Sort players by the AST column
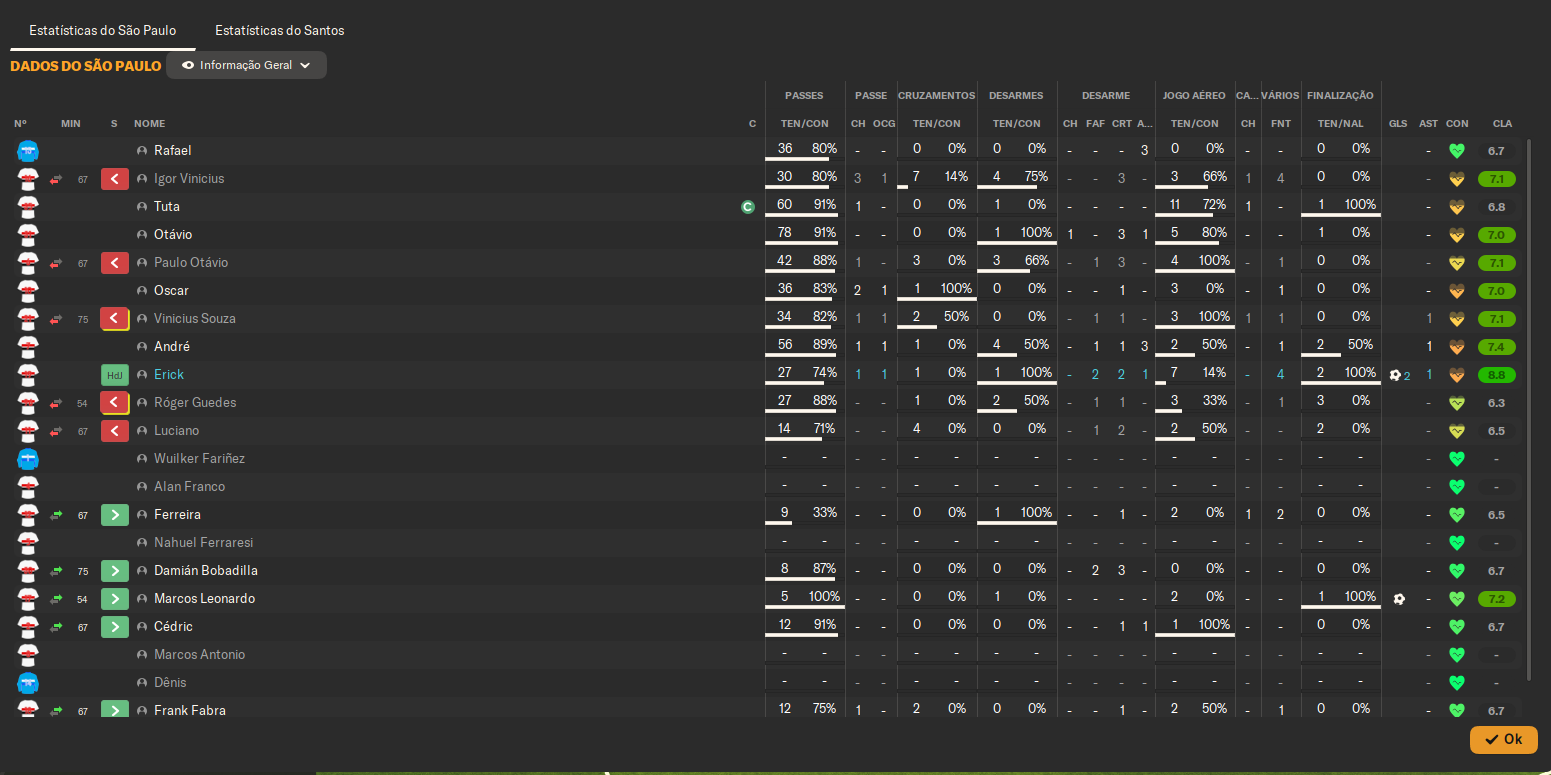 (x=1428, y=124)
